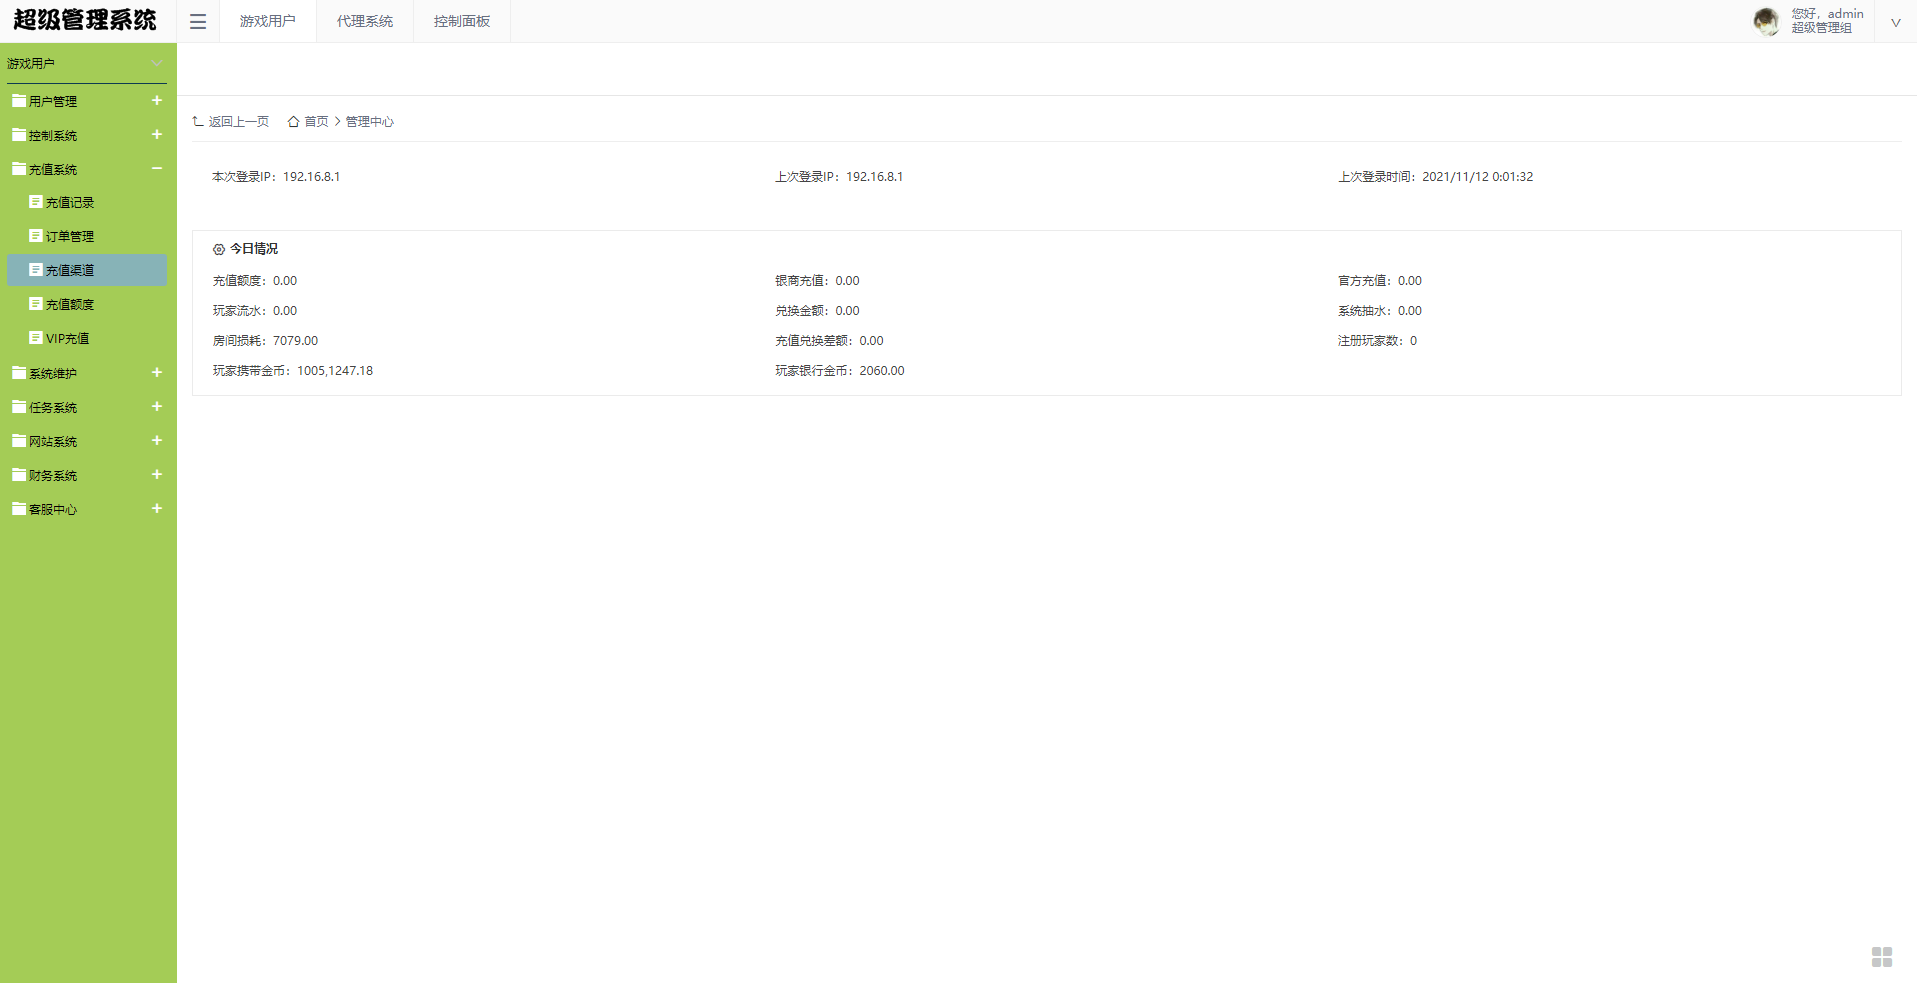
Task: Click the 用户管理 folder icon
Action: (x=18, y=101)
